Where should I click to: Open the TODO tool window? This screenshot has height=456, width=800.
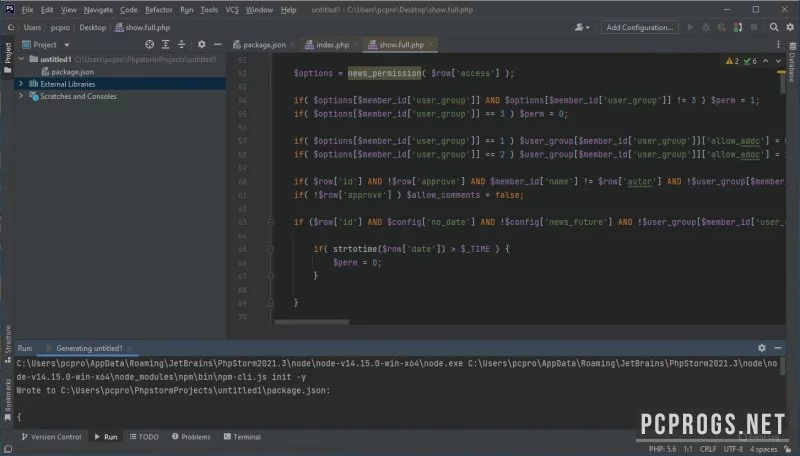[144, 437]
